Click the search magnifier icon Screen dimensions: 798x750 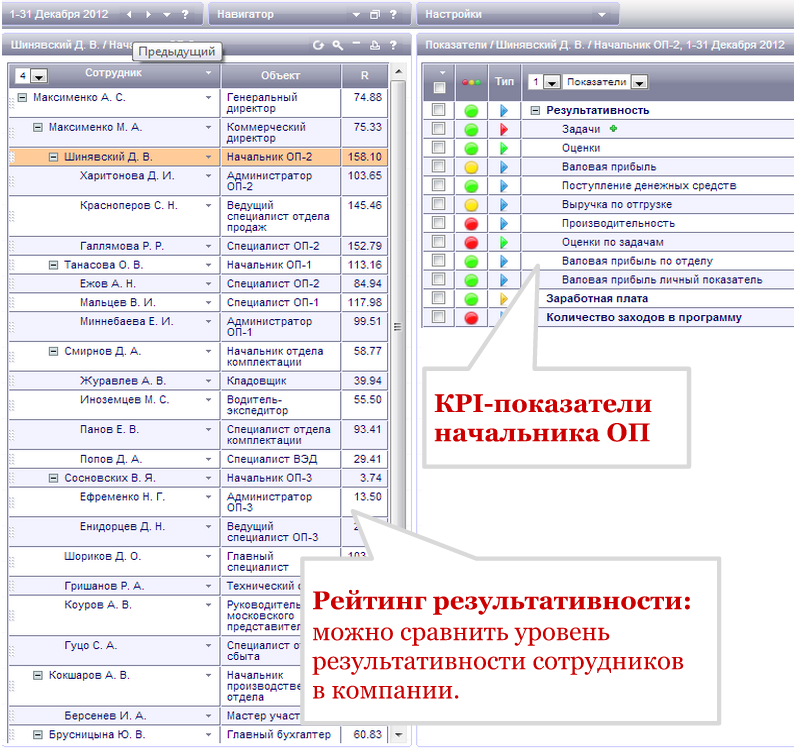coord(337,45)
